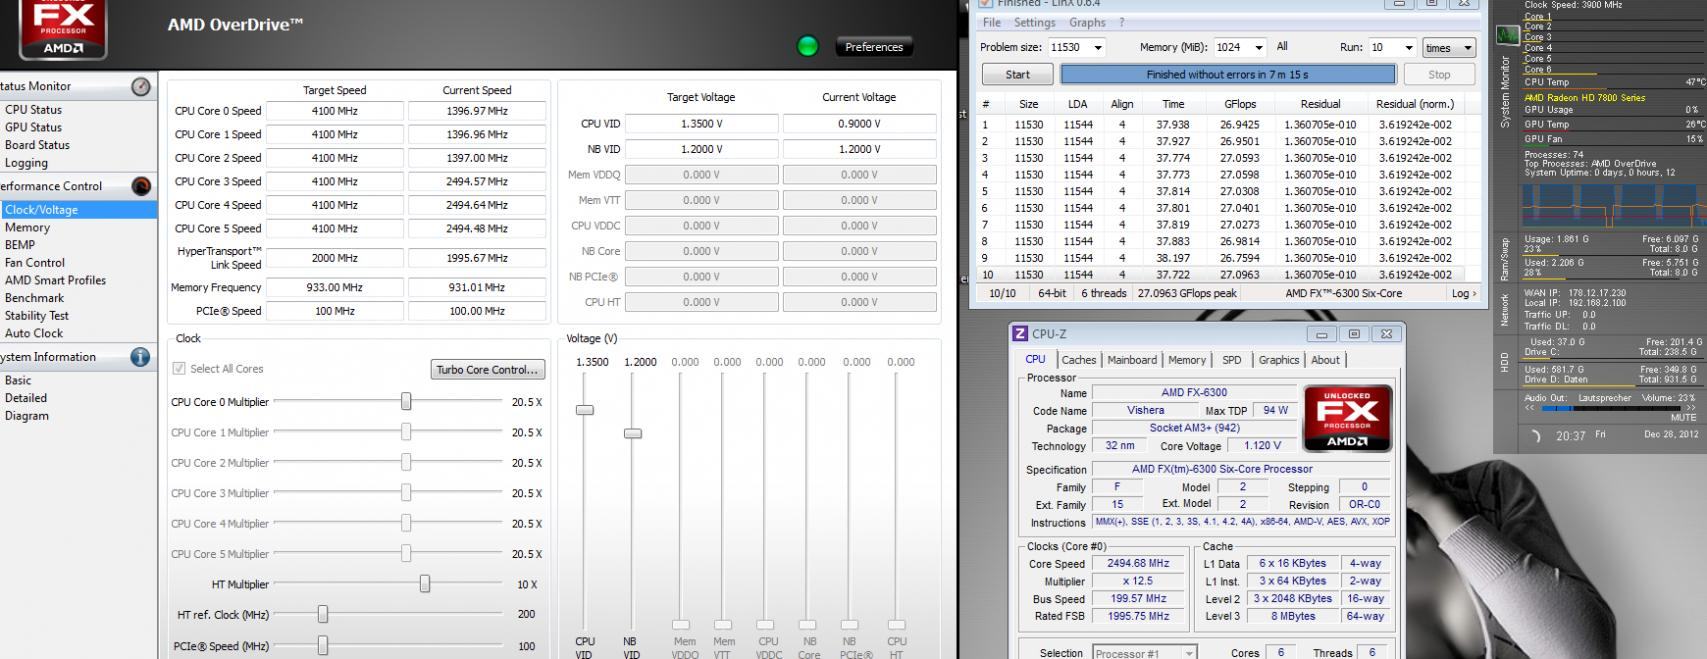Click the Unlocked FX logo in CPU-Z
This screenshot has width=1707, height=659.
tap(1347, 418)
